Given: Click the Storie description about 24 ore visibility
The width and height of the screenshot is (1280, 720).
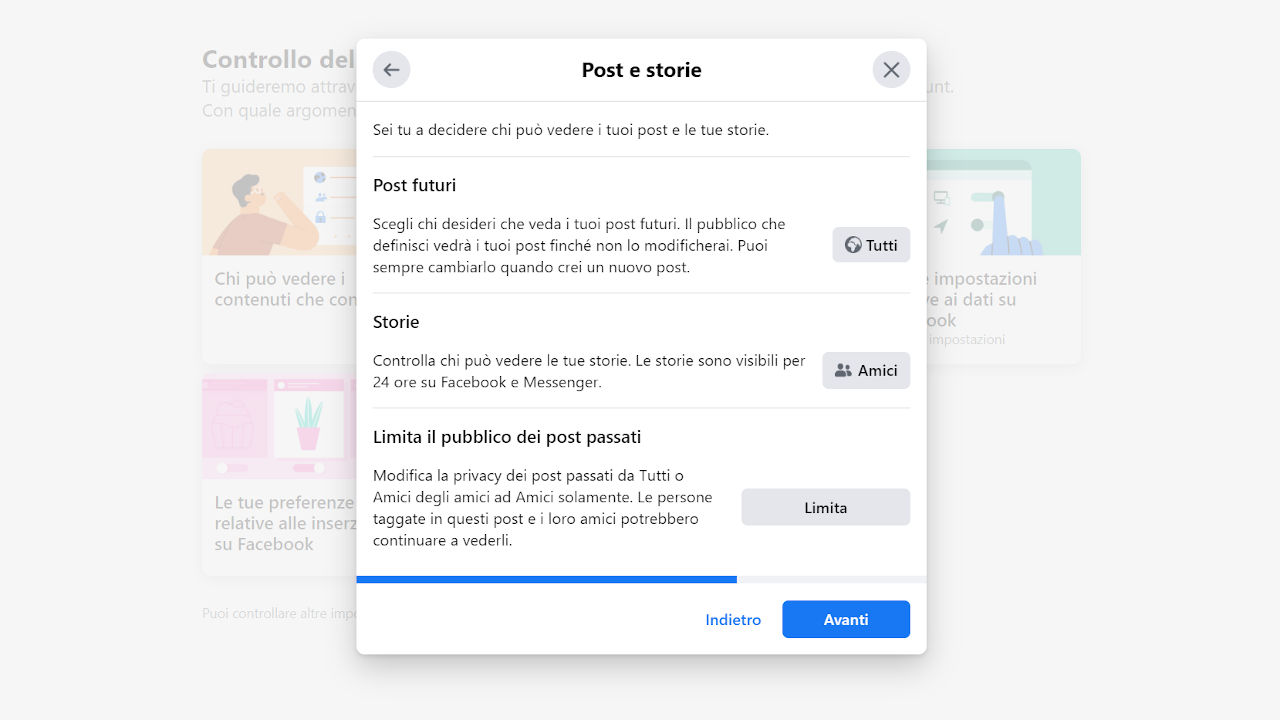Looking at the screenshot, I should (589, 371).
